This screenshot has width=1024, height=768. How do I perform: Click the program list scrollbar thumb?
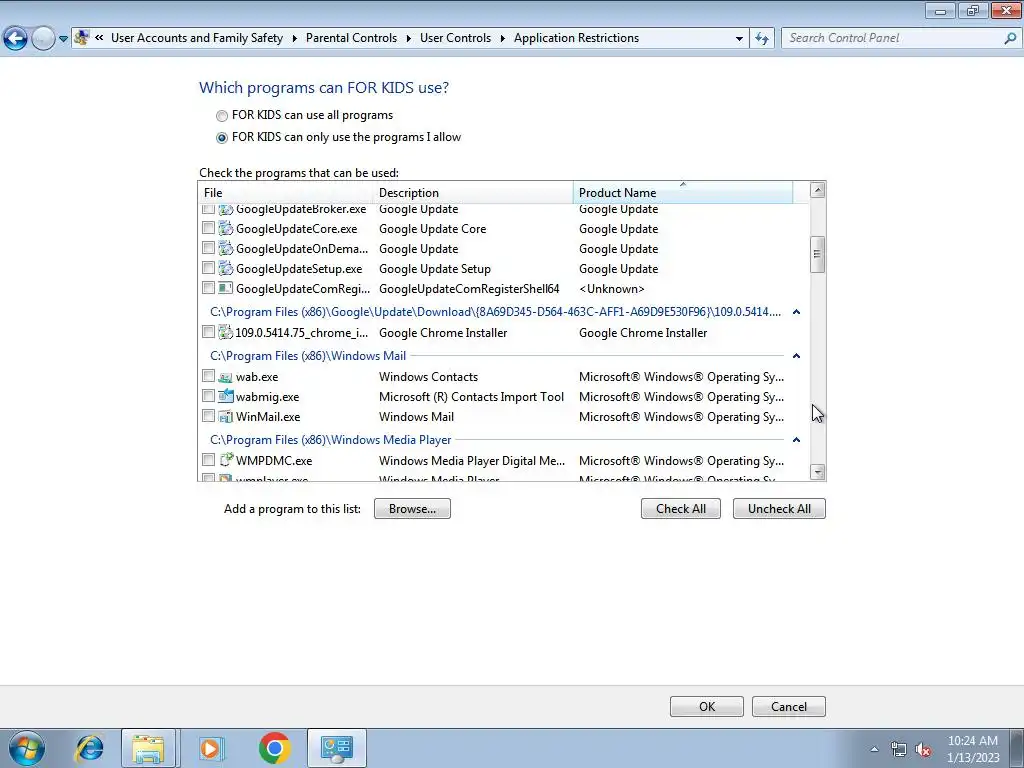pos(817,254)
